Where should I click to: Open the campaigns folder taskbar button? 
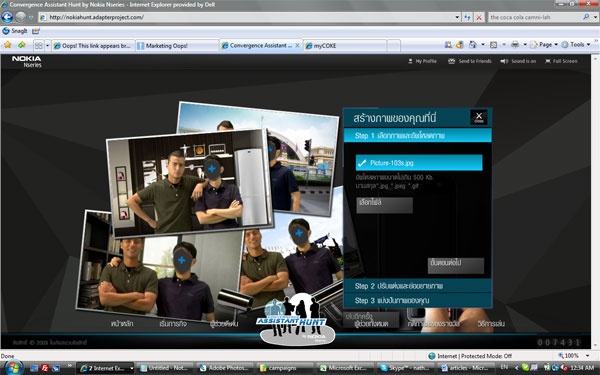point(285,368)
